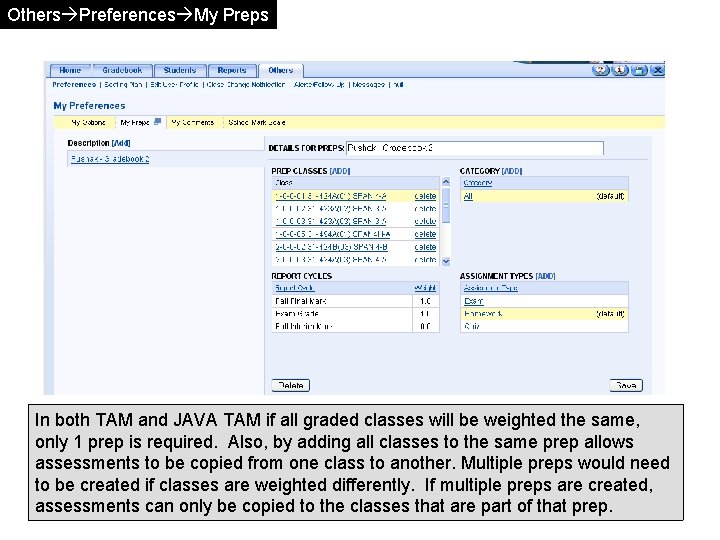
Task: Click the Exam Grade weight cell
Action: click(425, 314)
